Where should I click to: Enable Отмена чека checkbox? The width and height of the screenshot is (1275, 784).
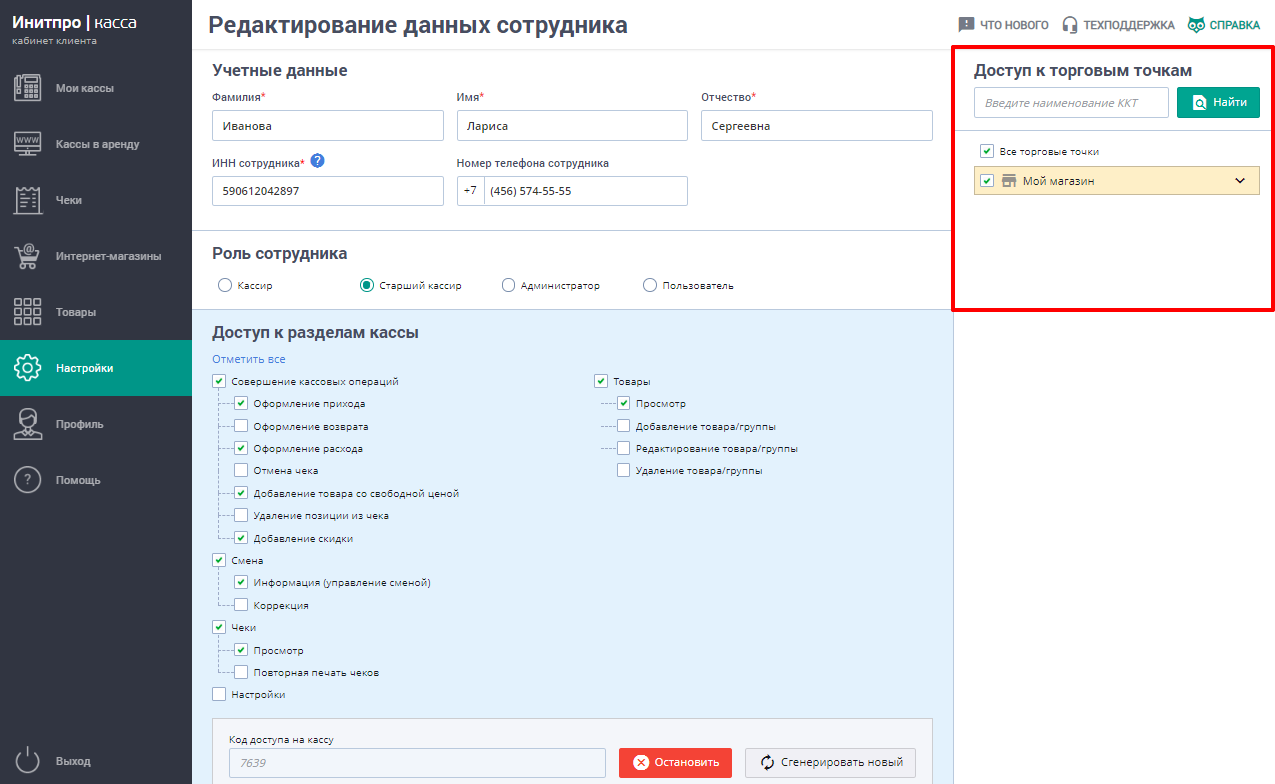(x=241, y=471)
